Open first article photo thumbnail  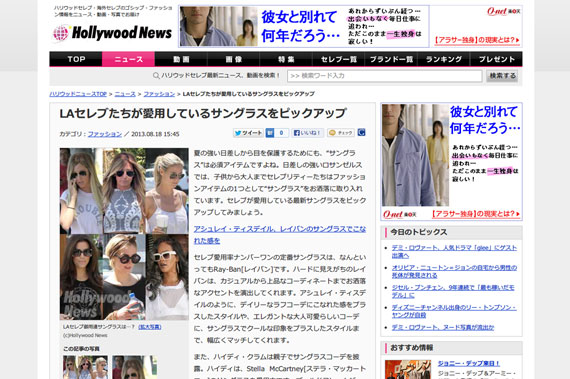(85, 367)
